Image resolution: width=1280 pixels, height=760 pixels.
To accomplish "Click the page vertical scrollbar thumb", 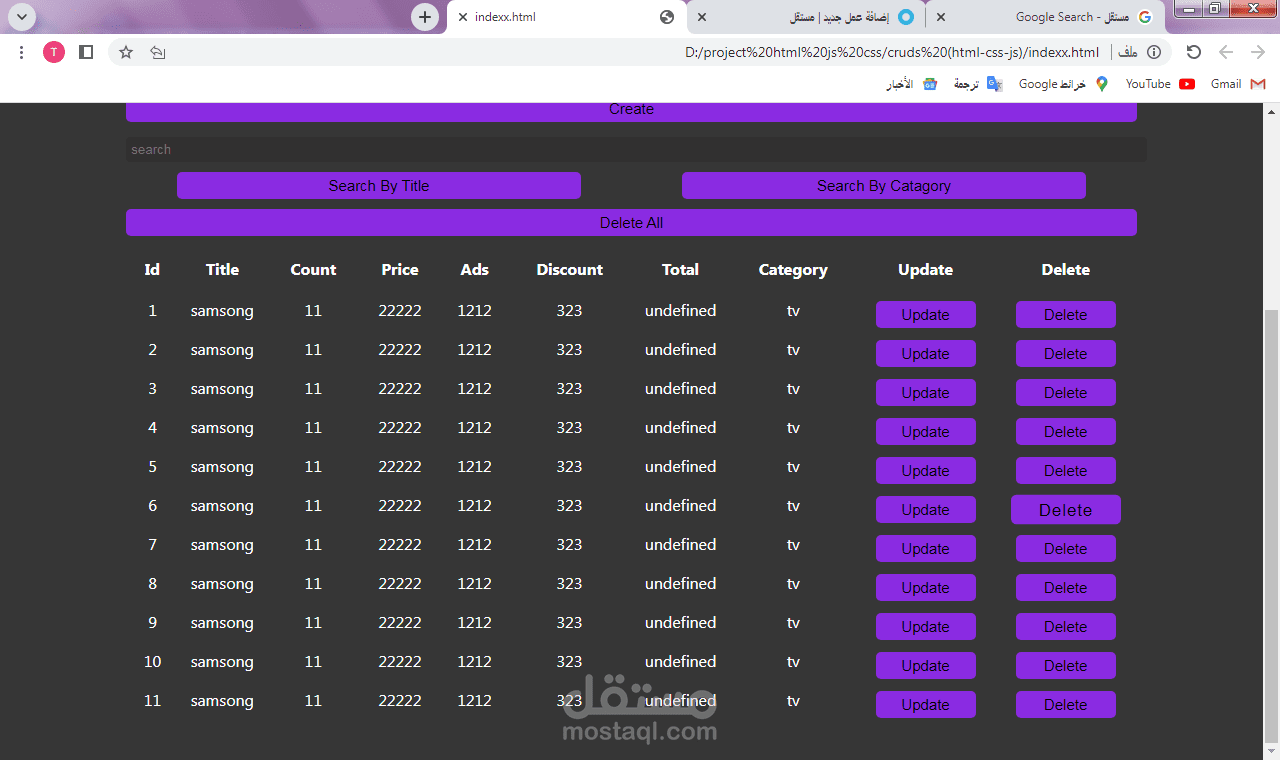I will [x=1271, y=525].
